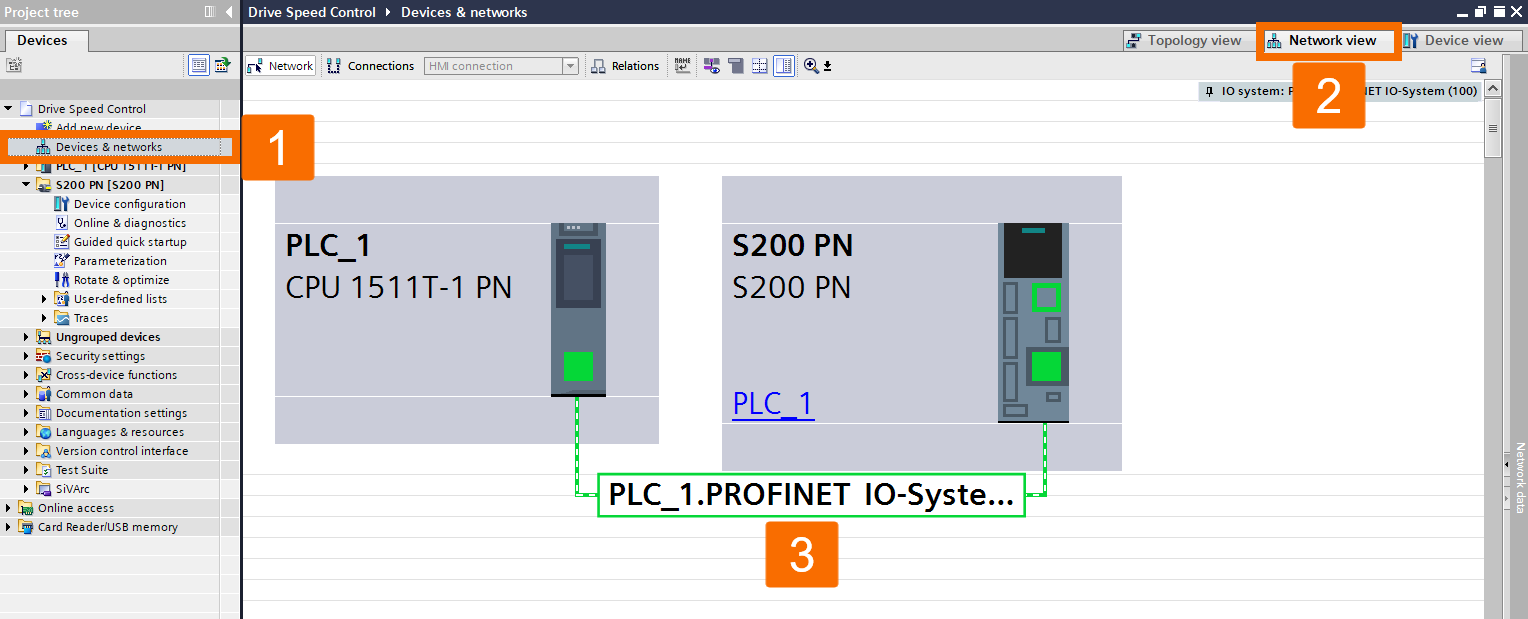
Task: Click the project tree create group icon
Action: [x=13, y=66]
